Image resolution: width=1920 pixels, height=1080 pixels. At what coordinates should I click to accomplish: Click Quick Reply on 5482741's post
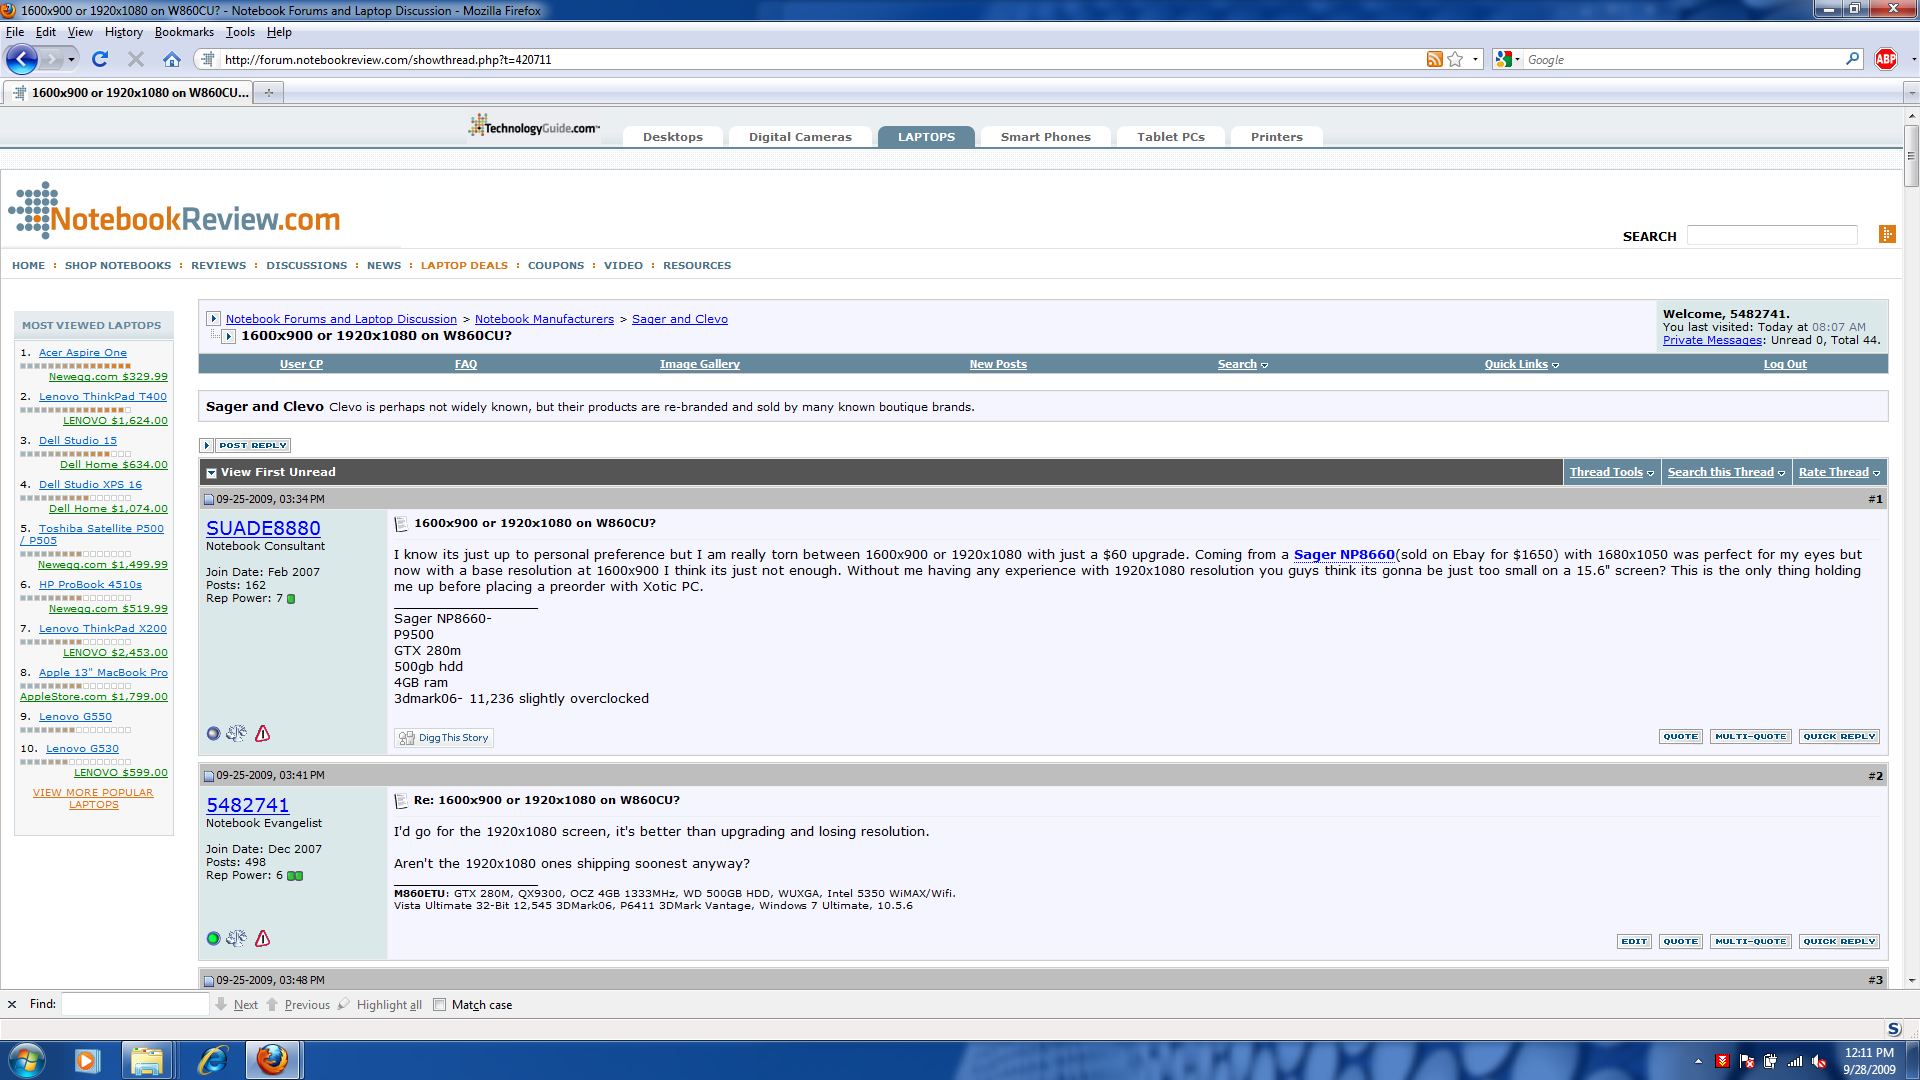point(1839,941)
